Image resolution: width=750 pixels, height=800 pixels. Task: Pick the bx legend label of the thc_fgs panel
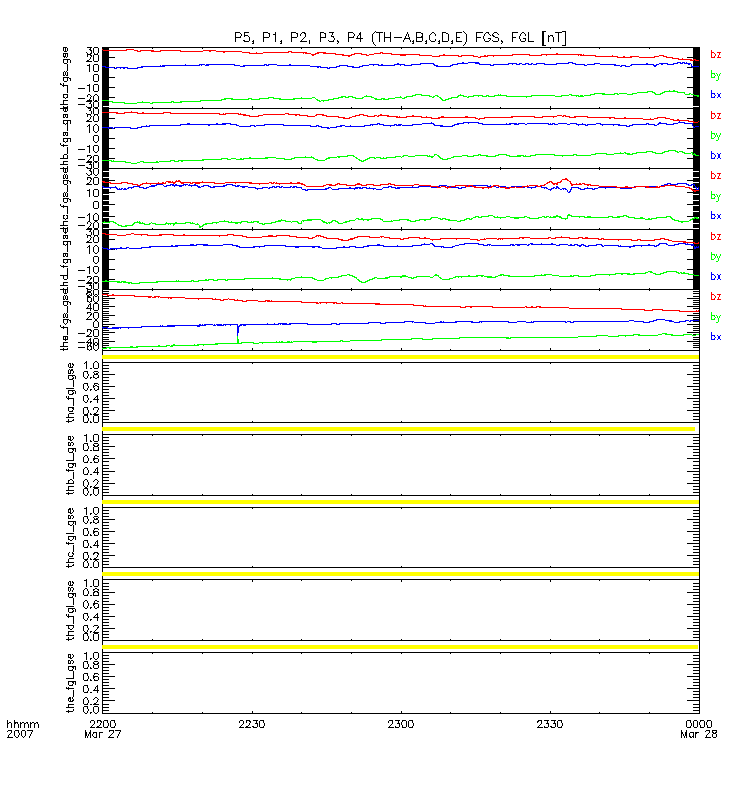[x=715, y=216]
